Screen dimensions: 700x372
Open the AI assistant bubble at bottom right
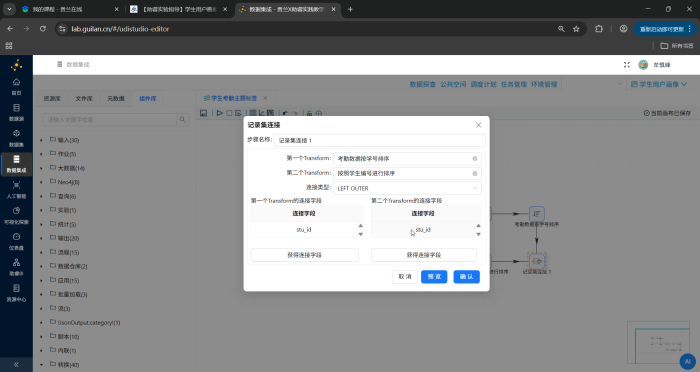[x=688, y=361]
